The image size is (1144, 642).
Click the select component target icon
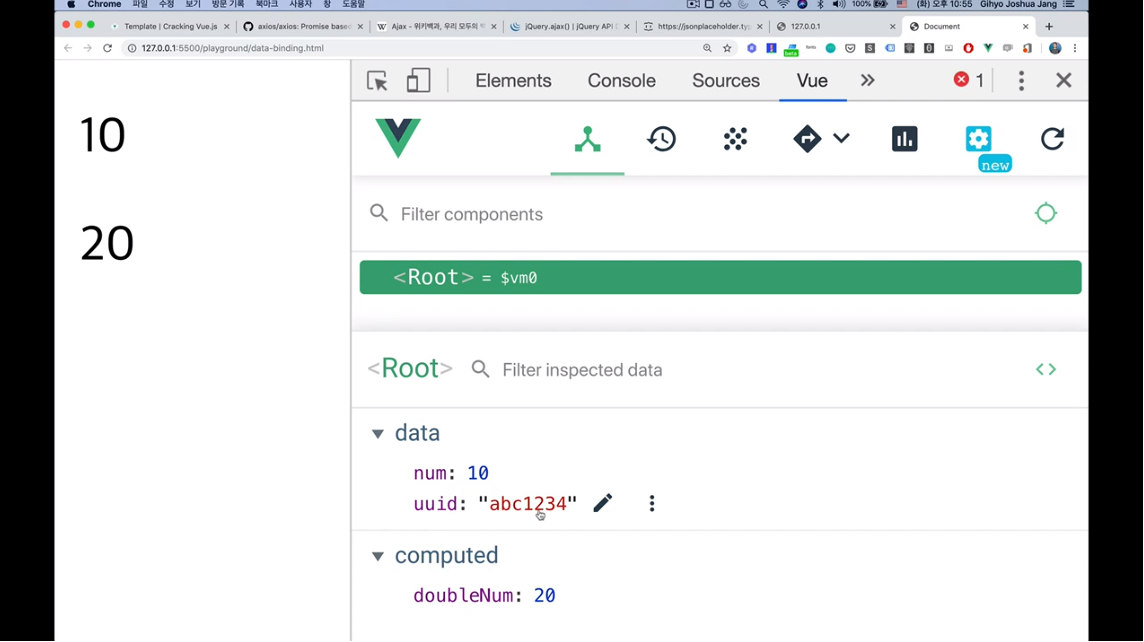coord(1046,213)
